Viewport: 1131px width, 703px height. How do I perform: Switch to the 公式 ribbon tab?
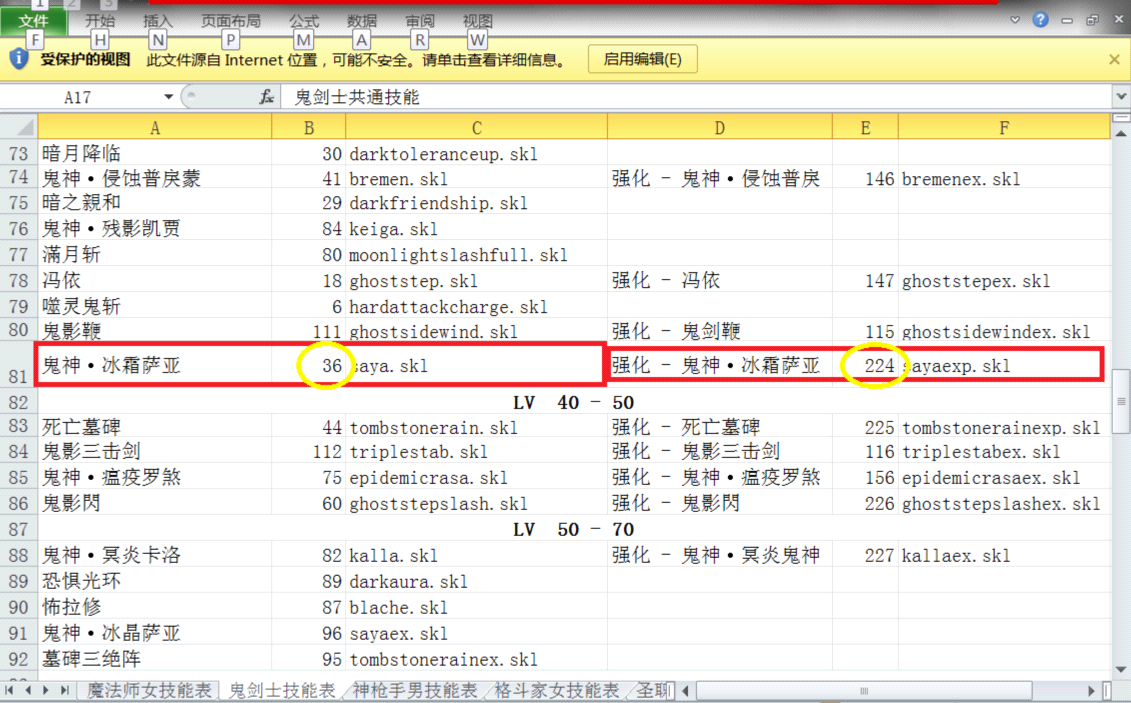tap(304, 20)
